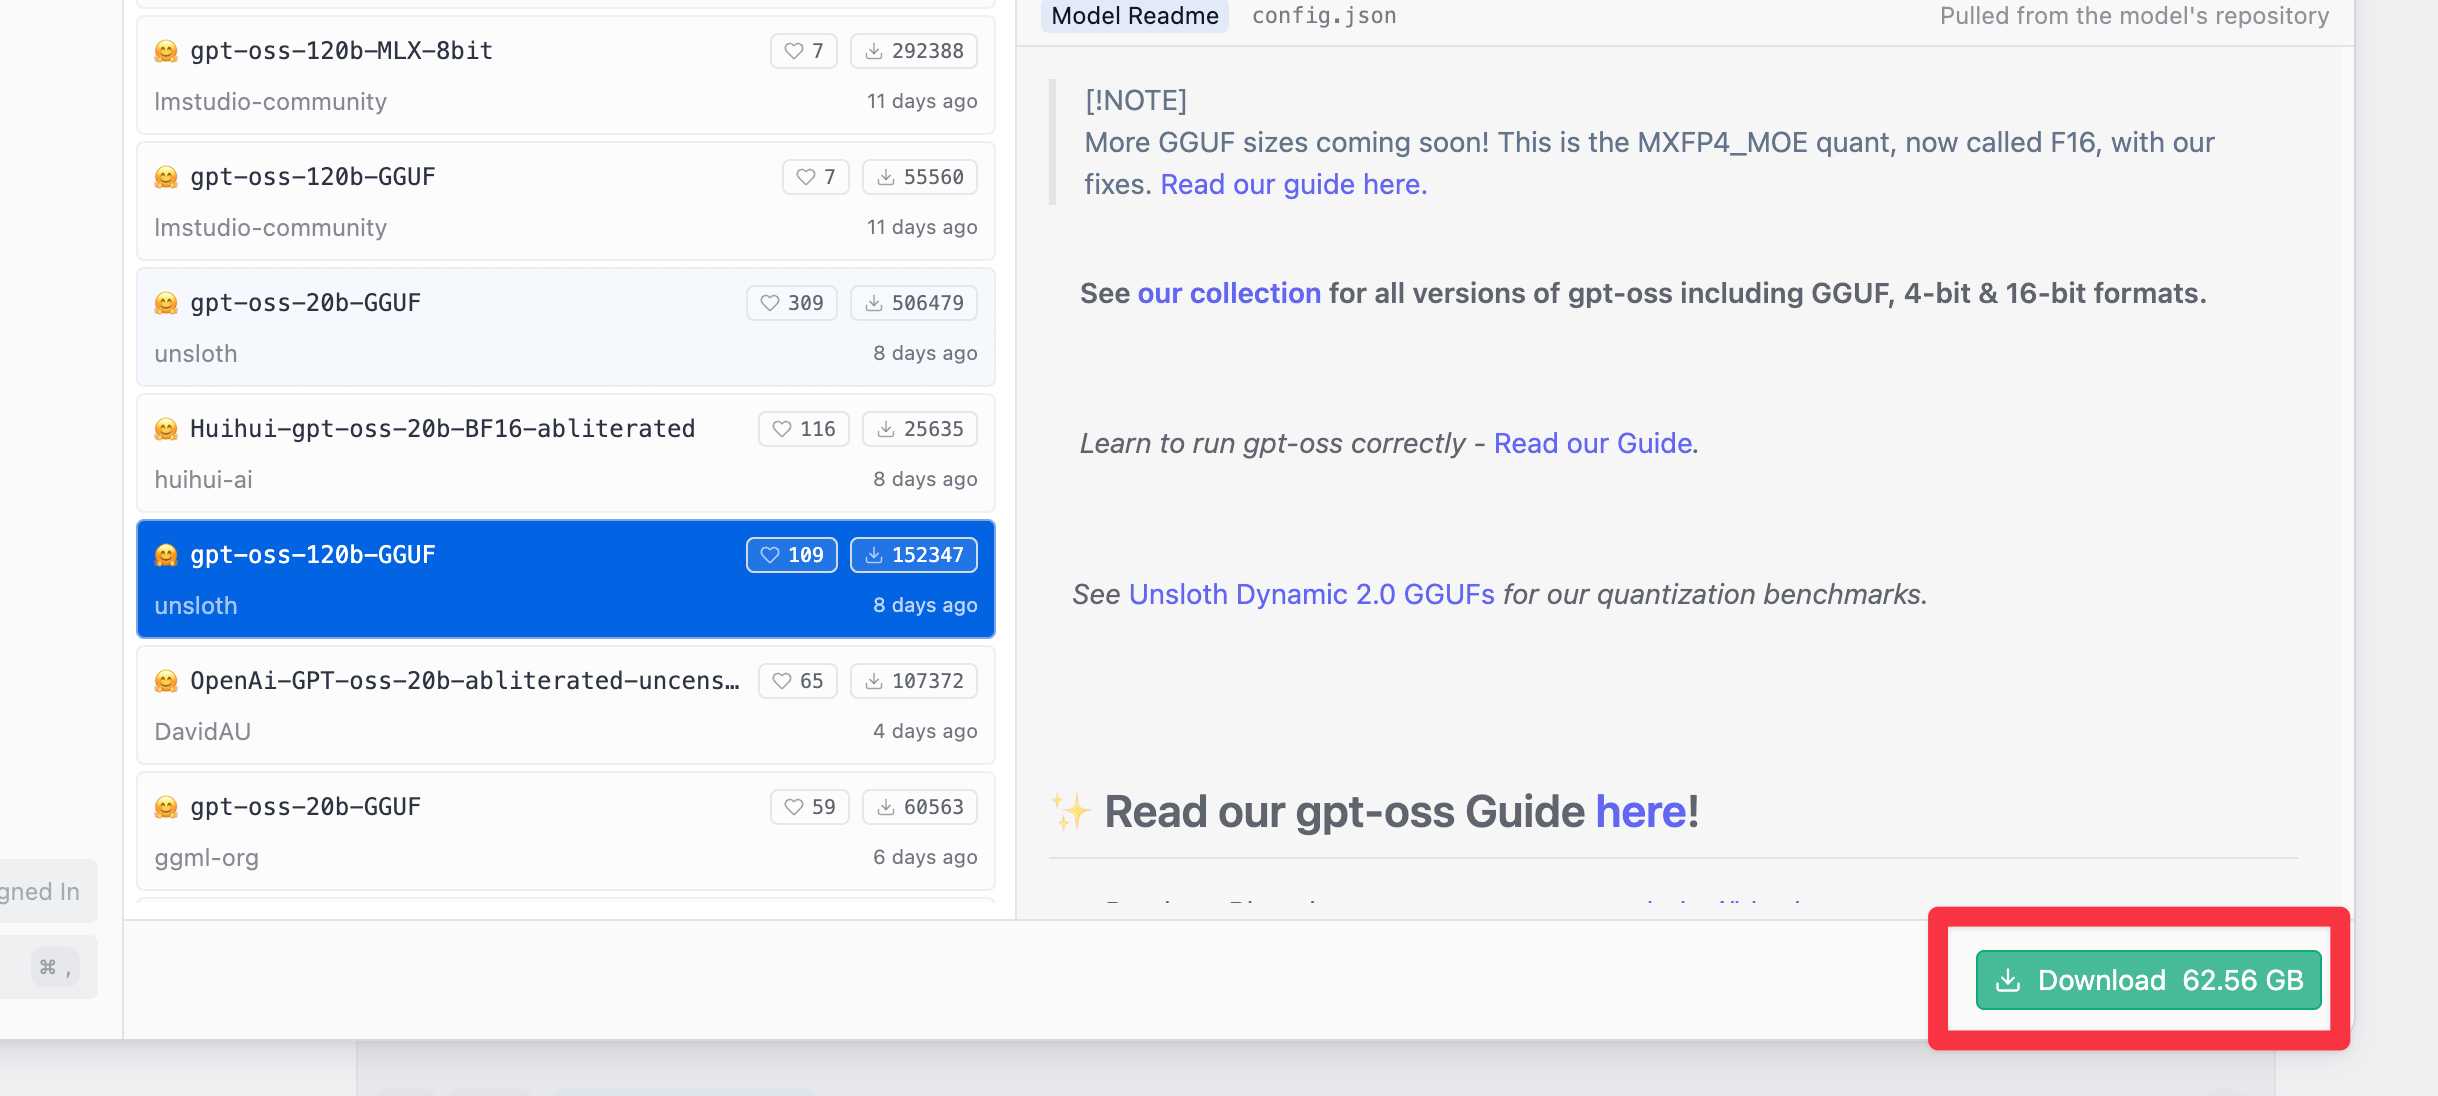
Task: Switch to the config.json tab
Action: (1323, 16)
